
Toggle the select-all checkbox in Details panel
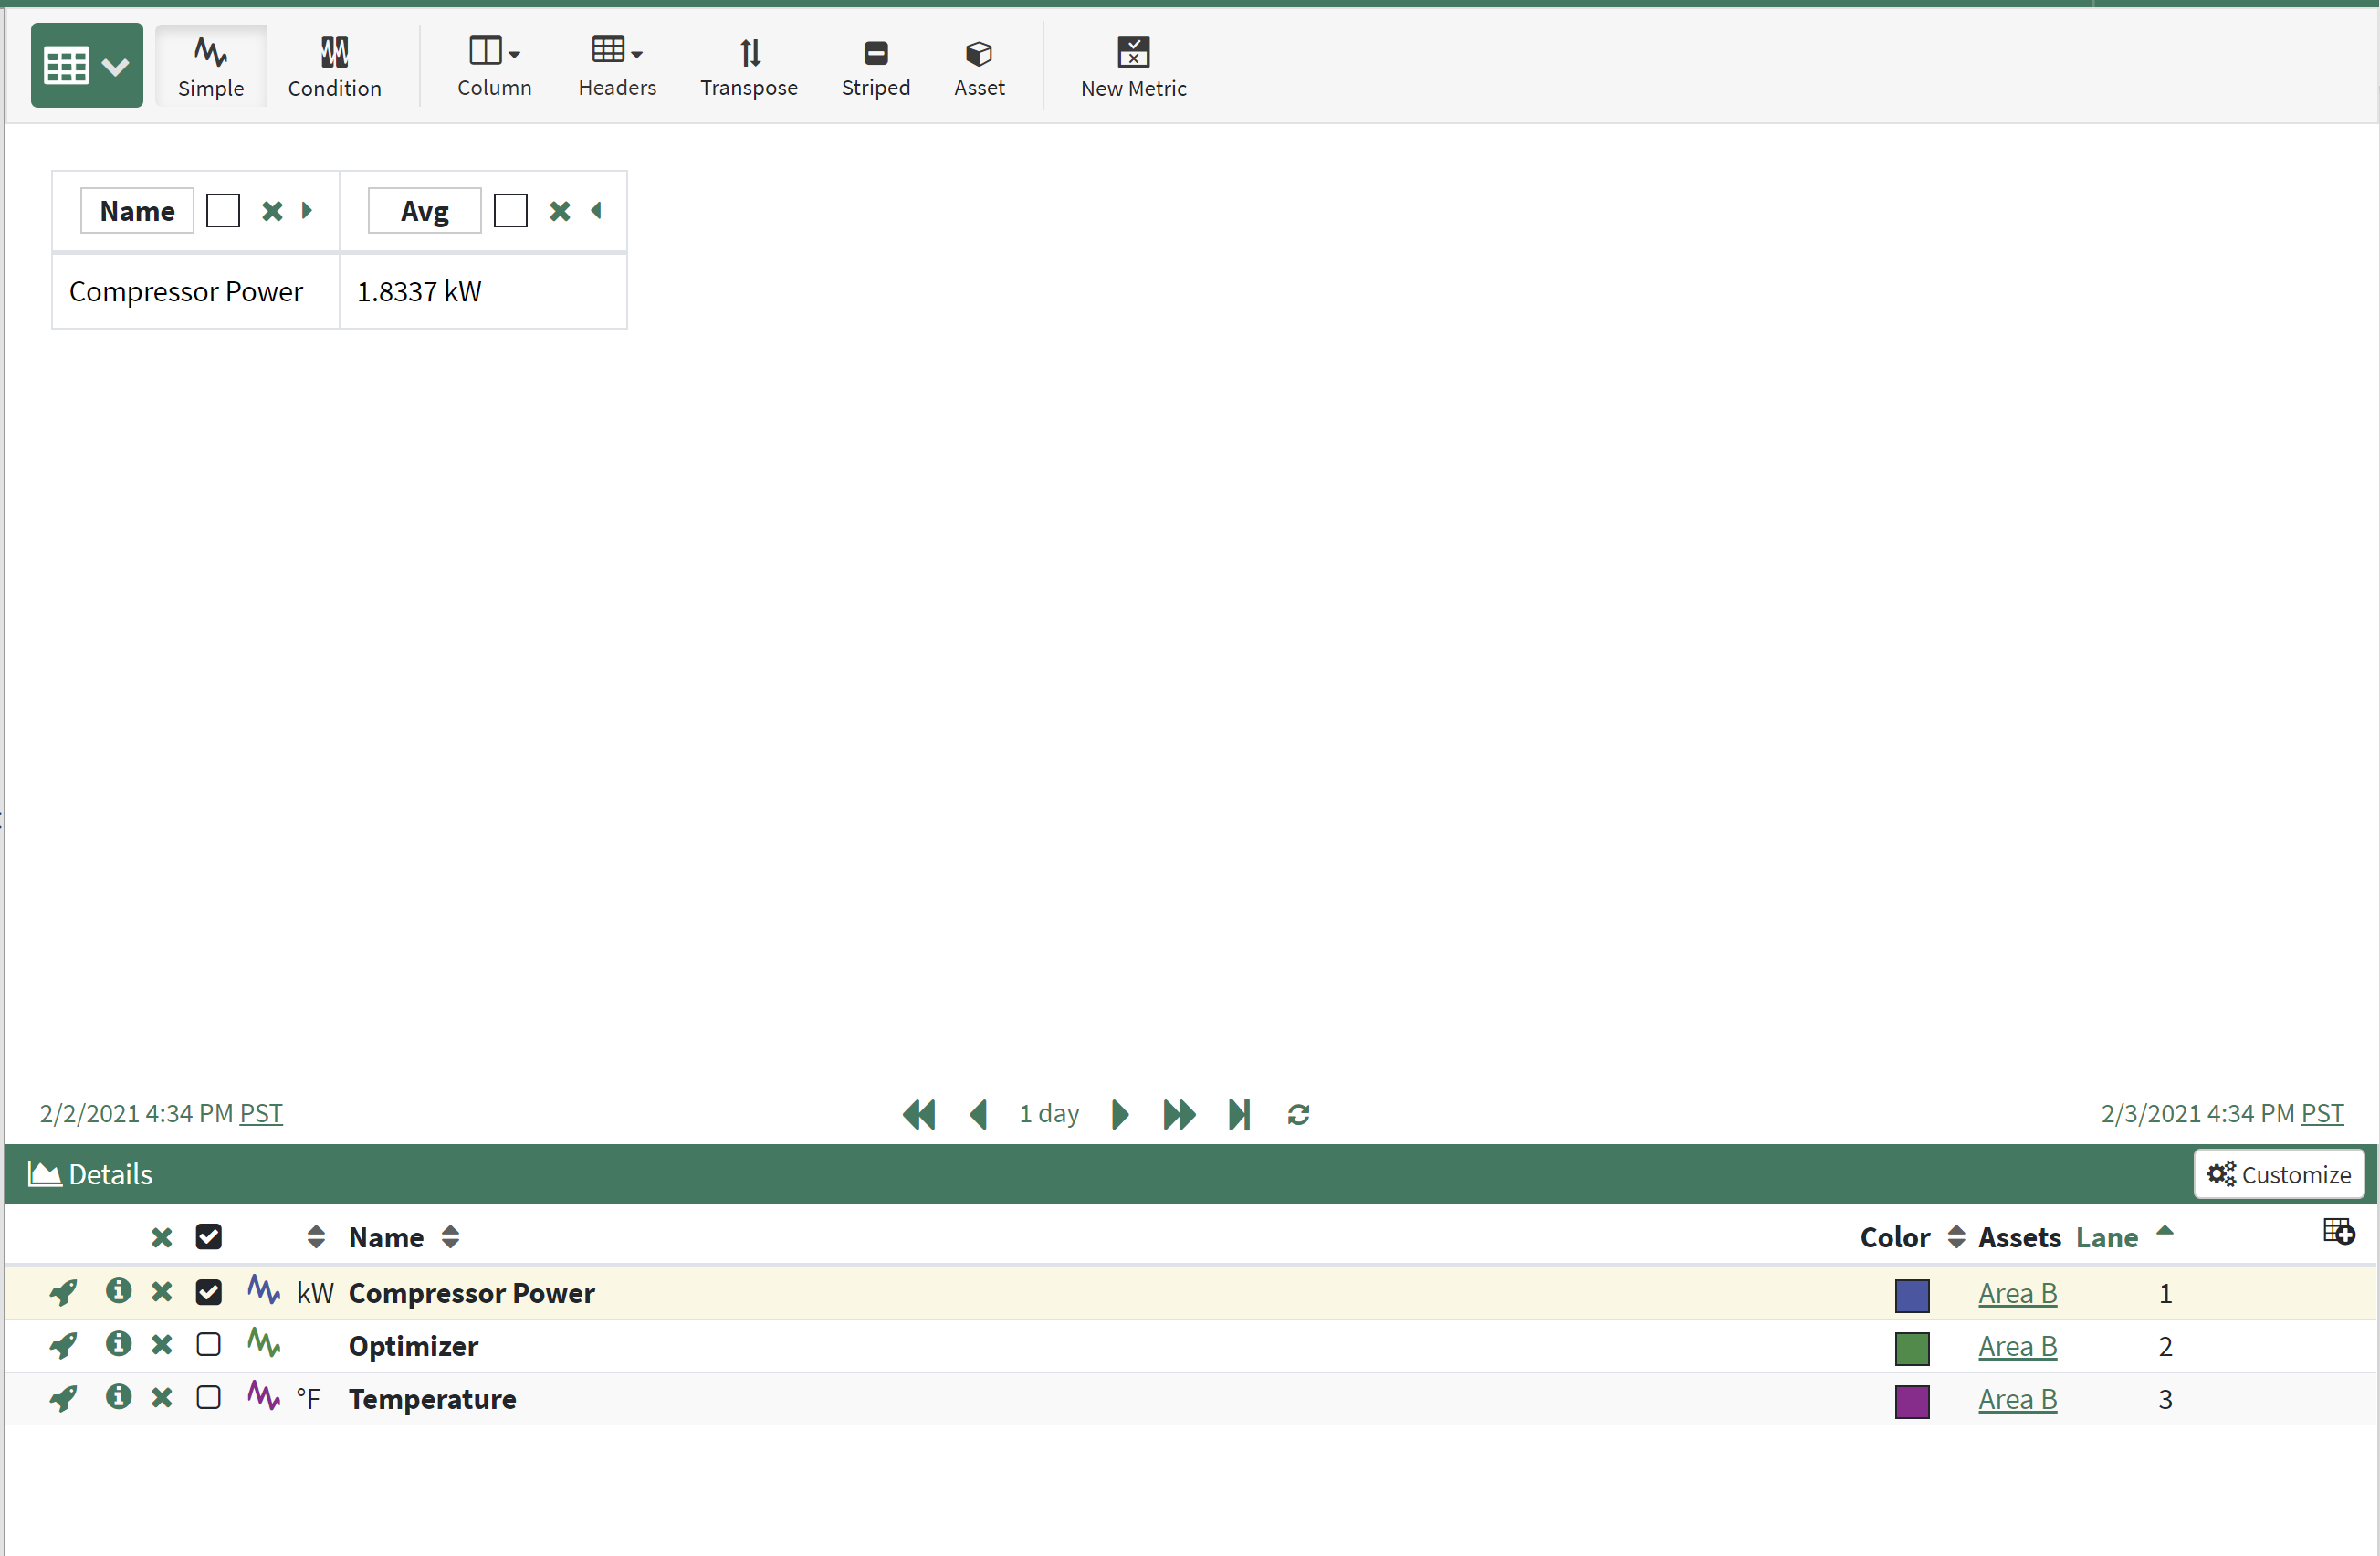(x=206, y=1236)
